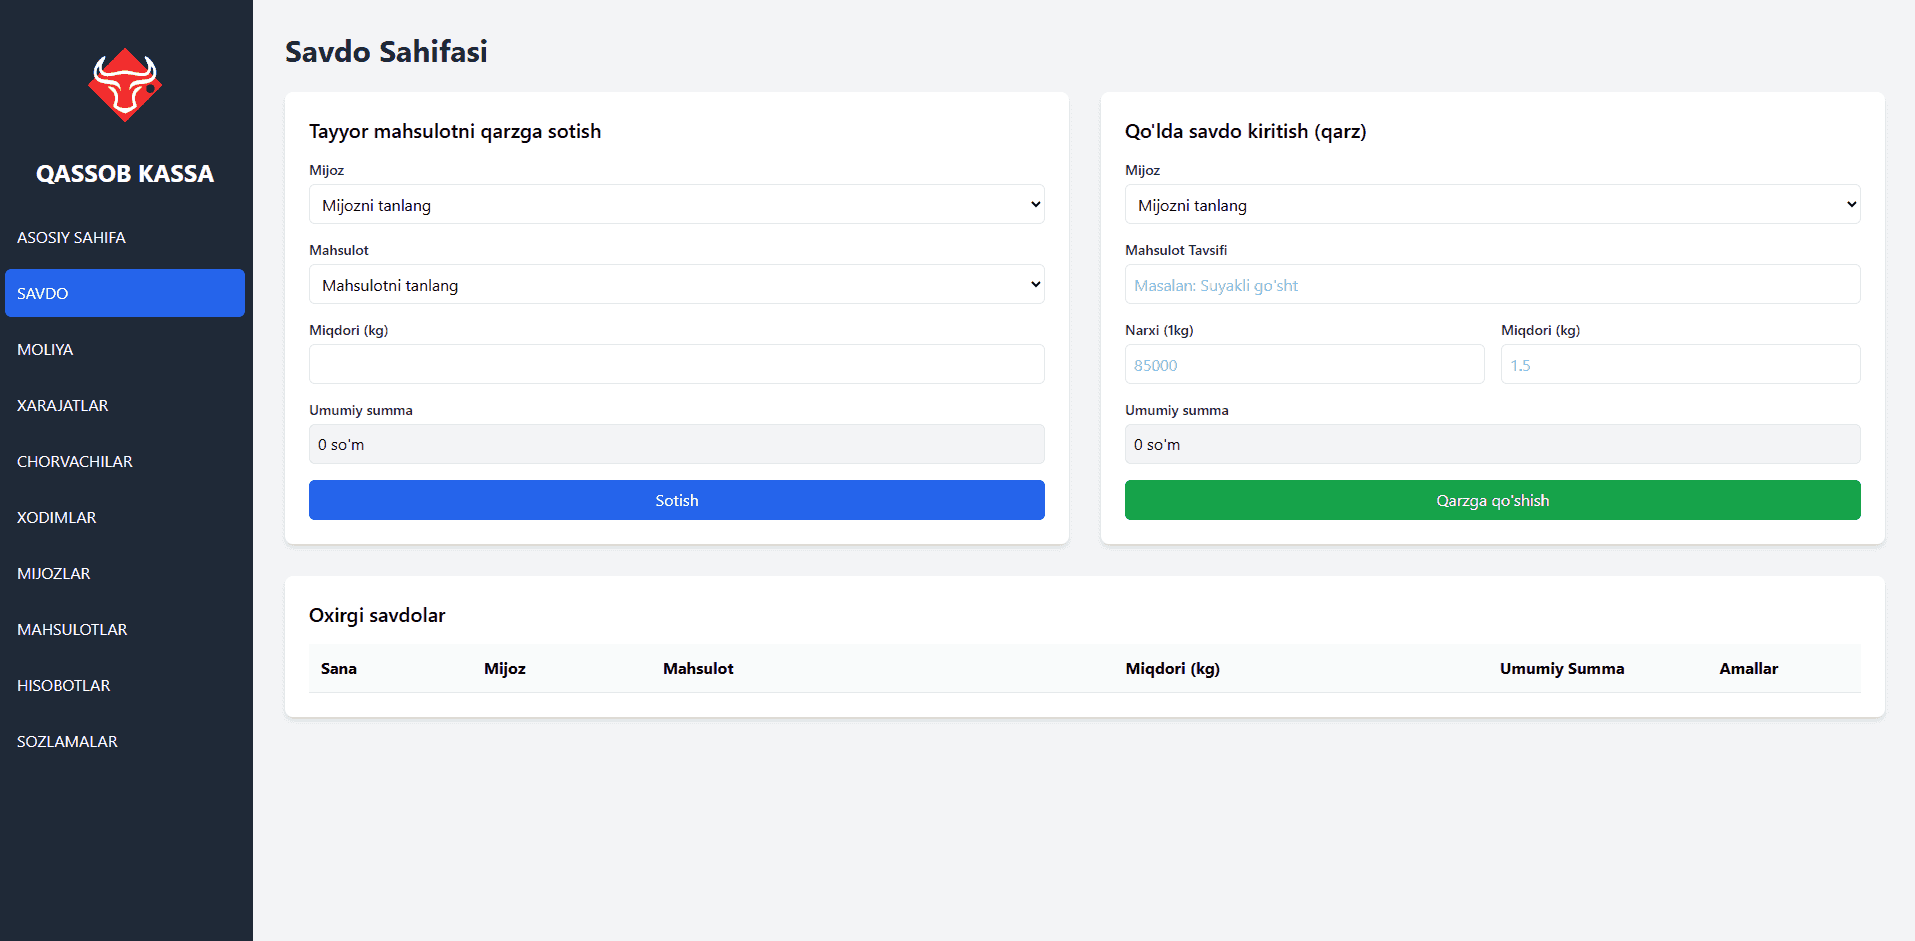Click the Miqdori field with 1.5 placeholder

pyautogui.click(x=1680, y=364)
